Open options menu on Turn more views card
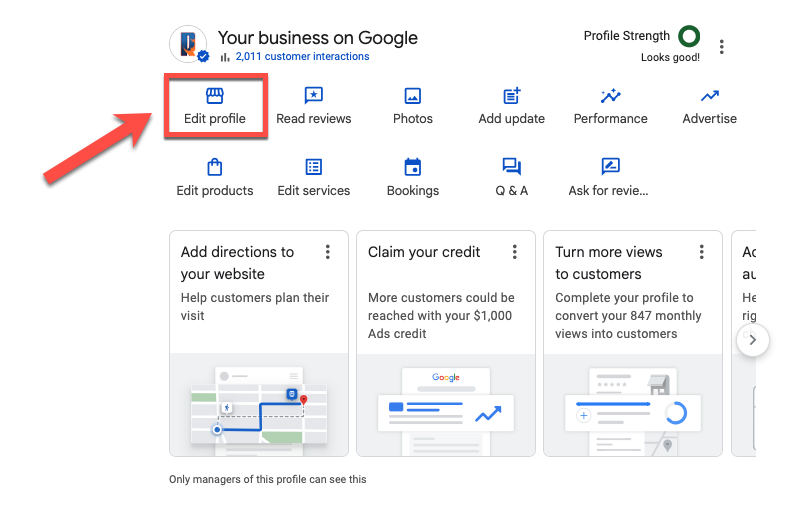809x511 pixels. pos(702,252)
